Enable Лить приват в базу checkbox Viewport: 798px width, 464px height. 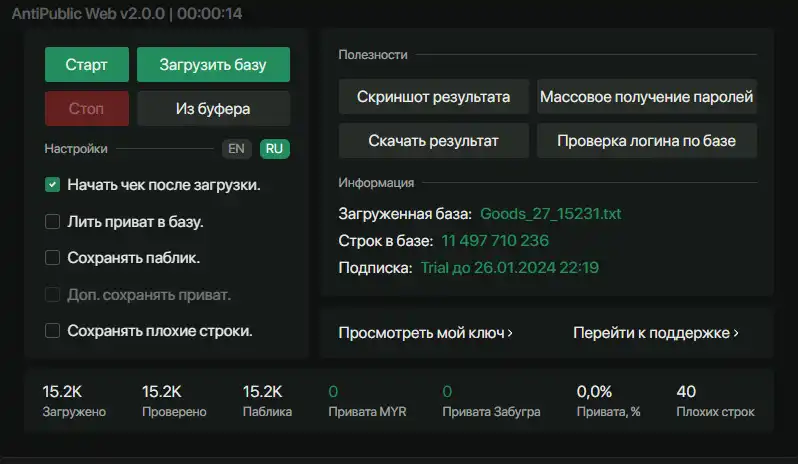(53, 222)
